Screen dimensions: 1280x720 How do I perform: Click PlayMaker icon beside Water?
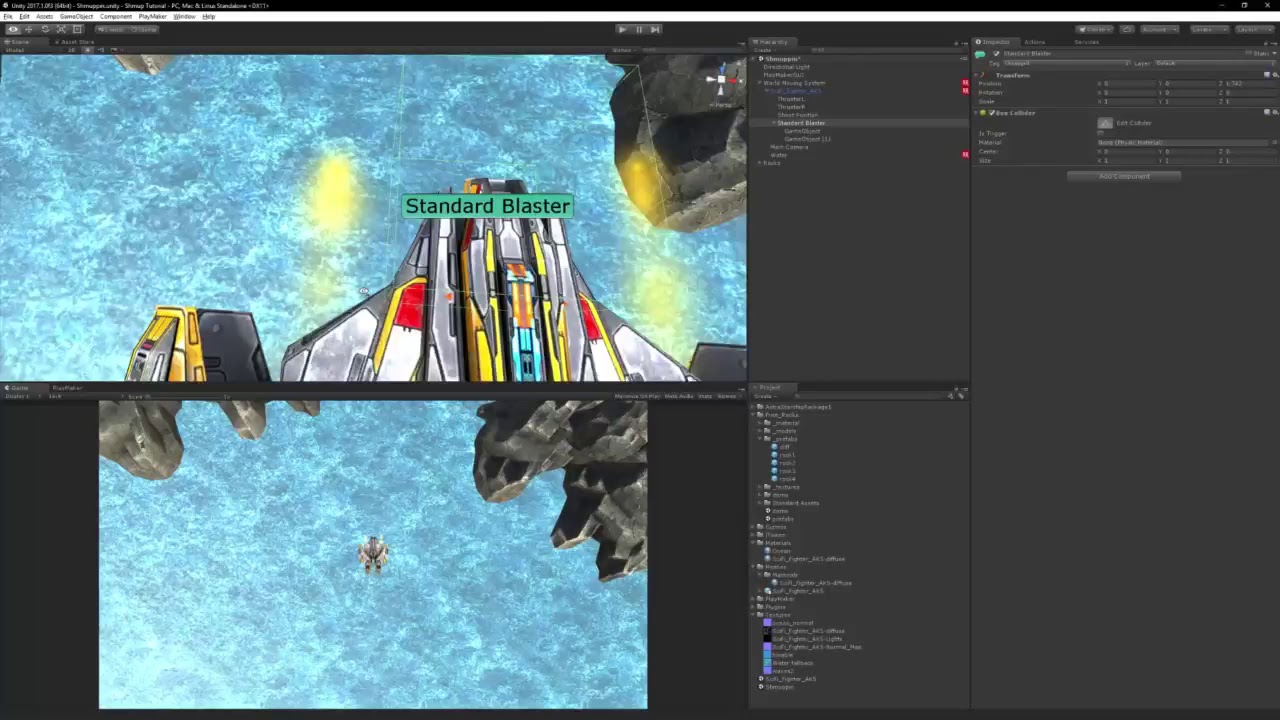pyautogui.click(x=965, y=155)
